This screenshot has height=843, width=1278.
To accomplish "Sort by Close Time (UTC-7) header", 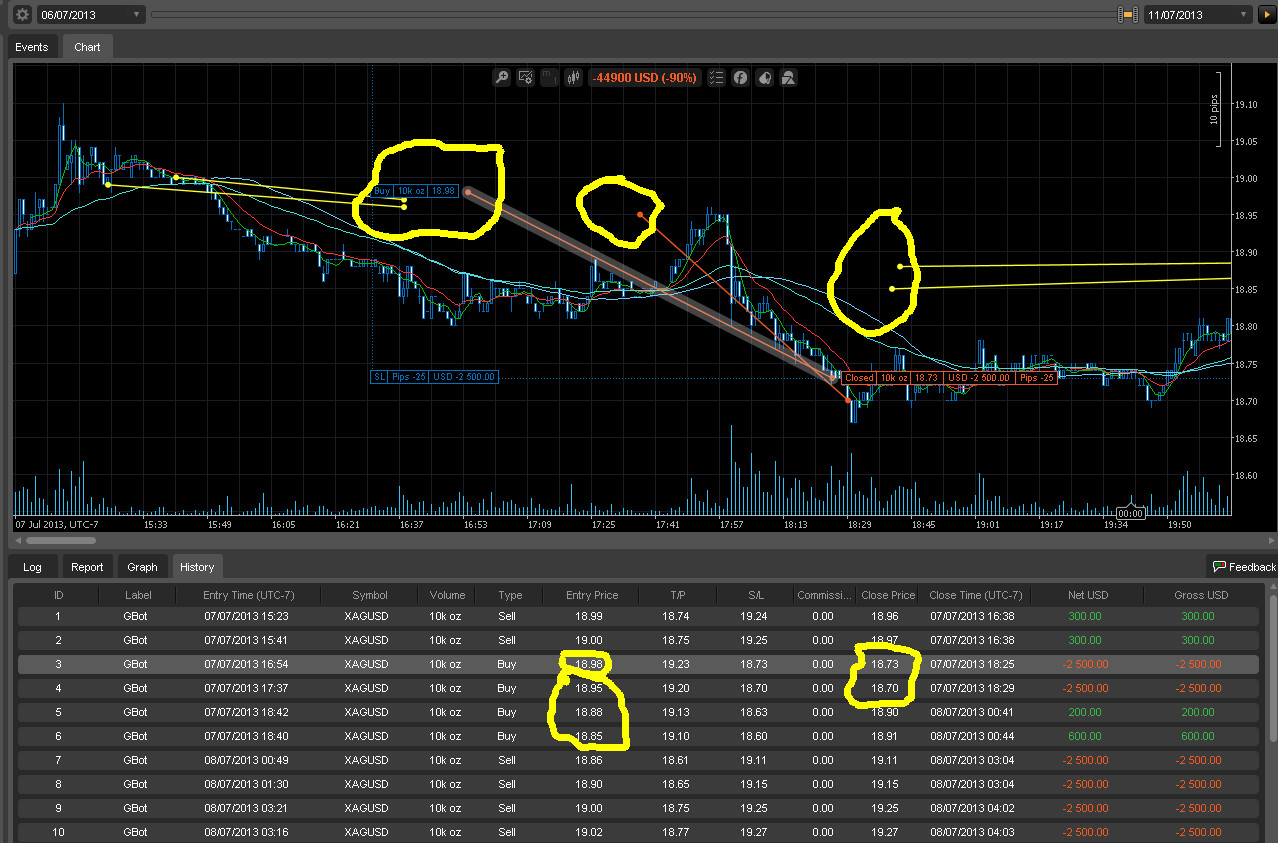I will [x=975, y=595].
